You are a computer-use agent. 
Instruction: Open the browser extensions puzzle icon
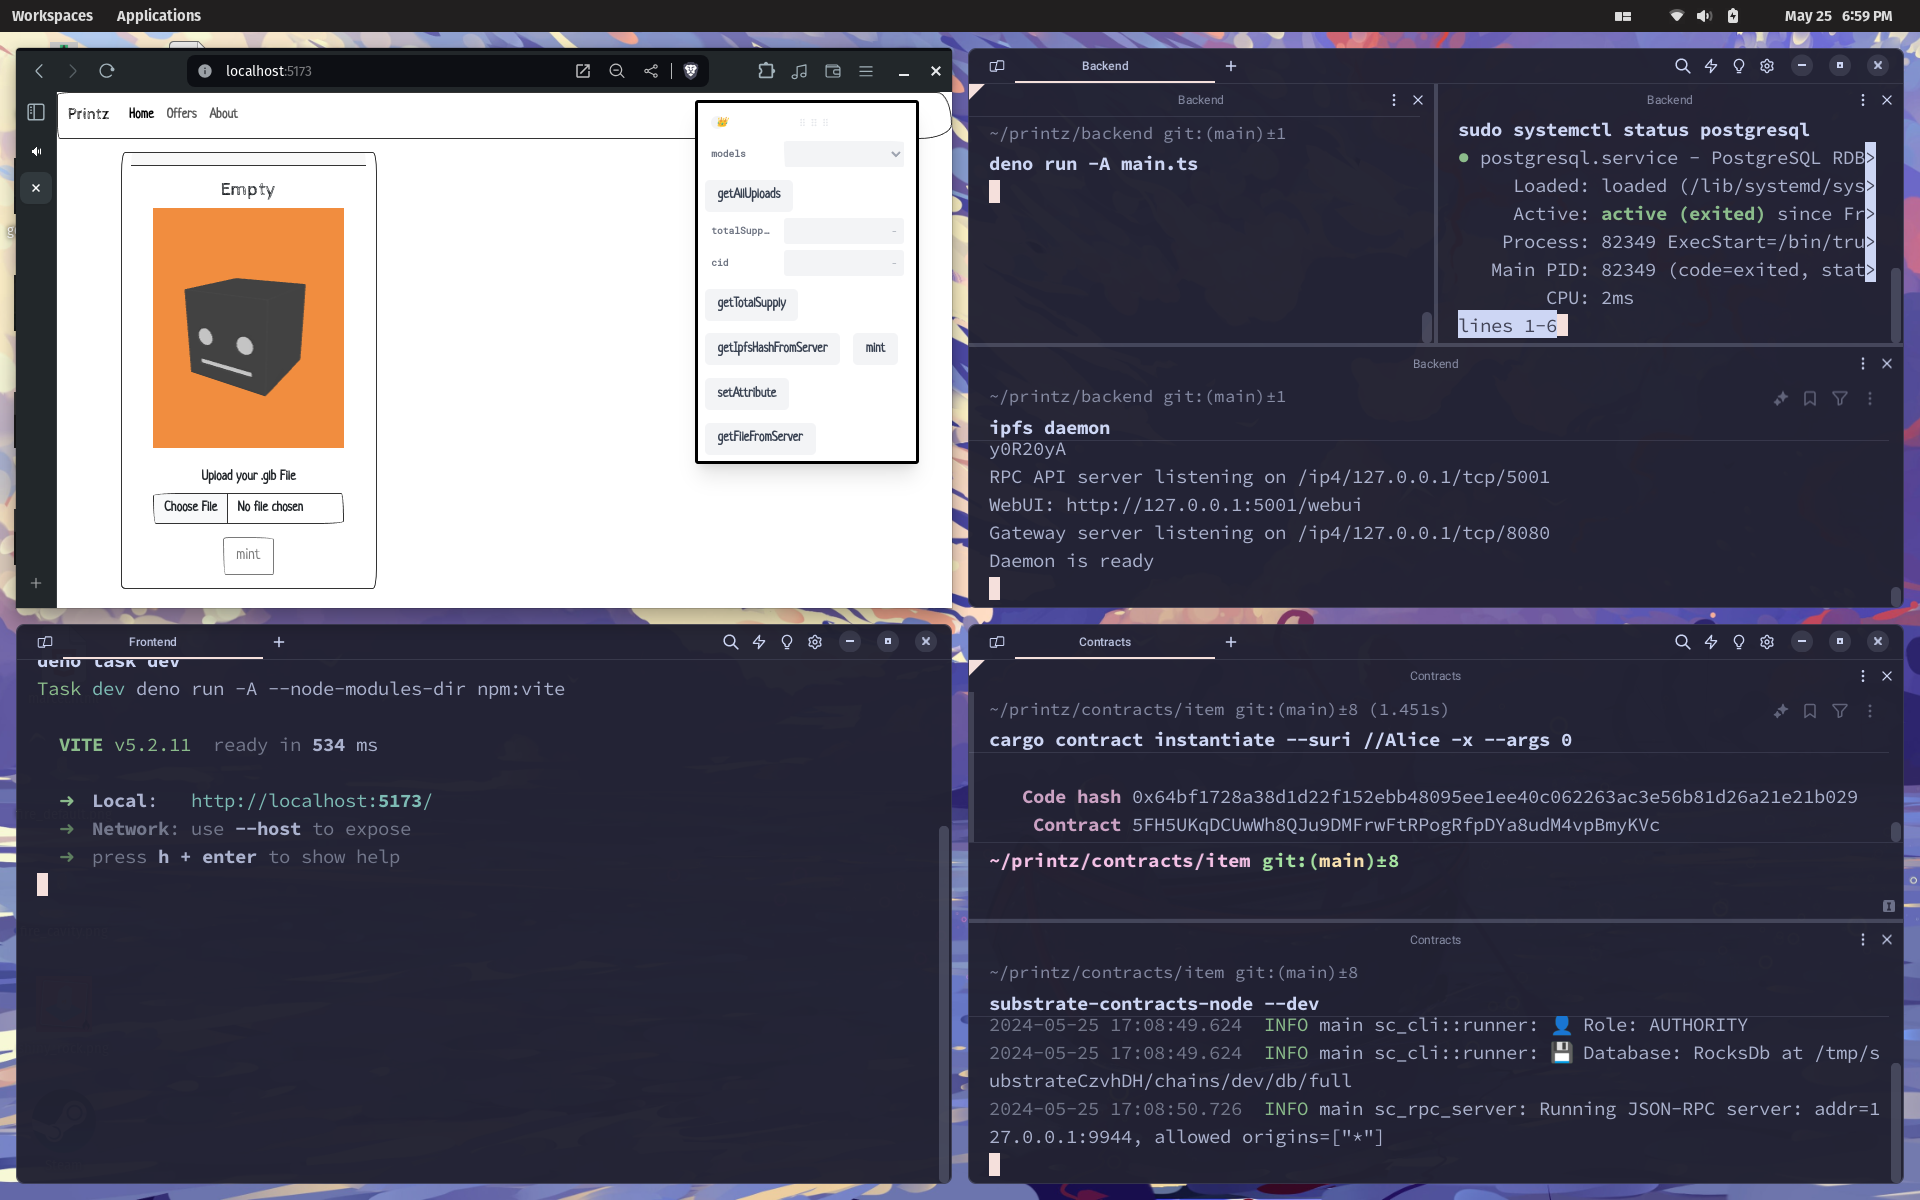pos(766,71)
